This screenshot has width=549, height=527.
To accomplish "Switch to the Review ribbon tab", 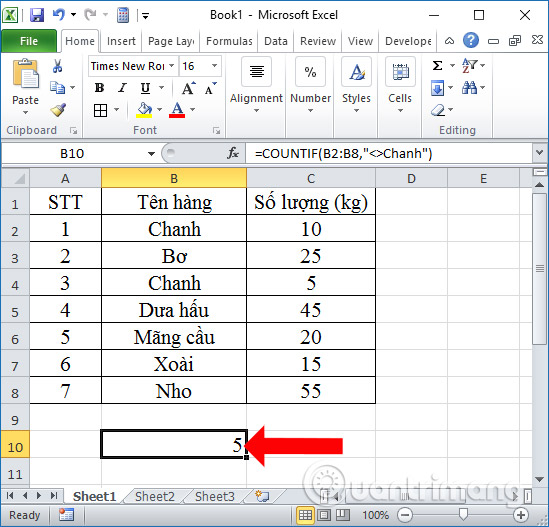I will point(318,41).
